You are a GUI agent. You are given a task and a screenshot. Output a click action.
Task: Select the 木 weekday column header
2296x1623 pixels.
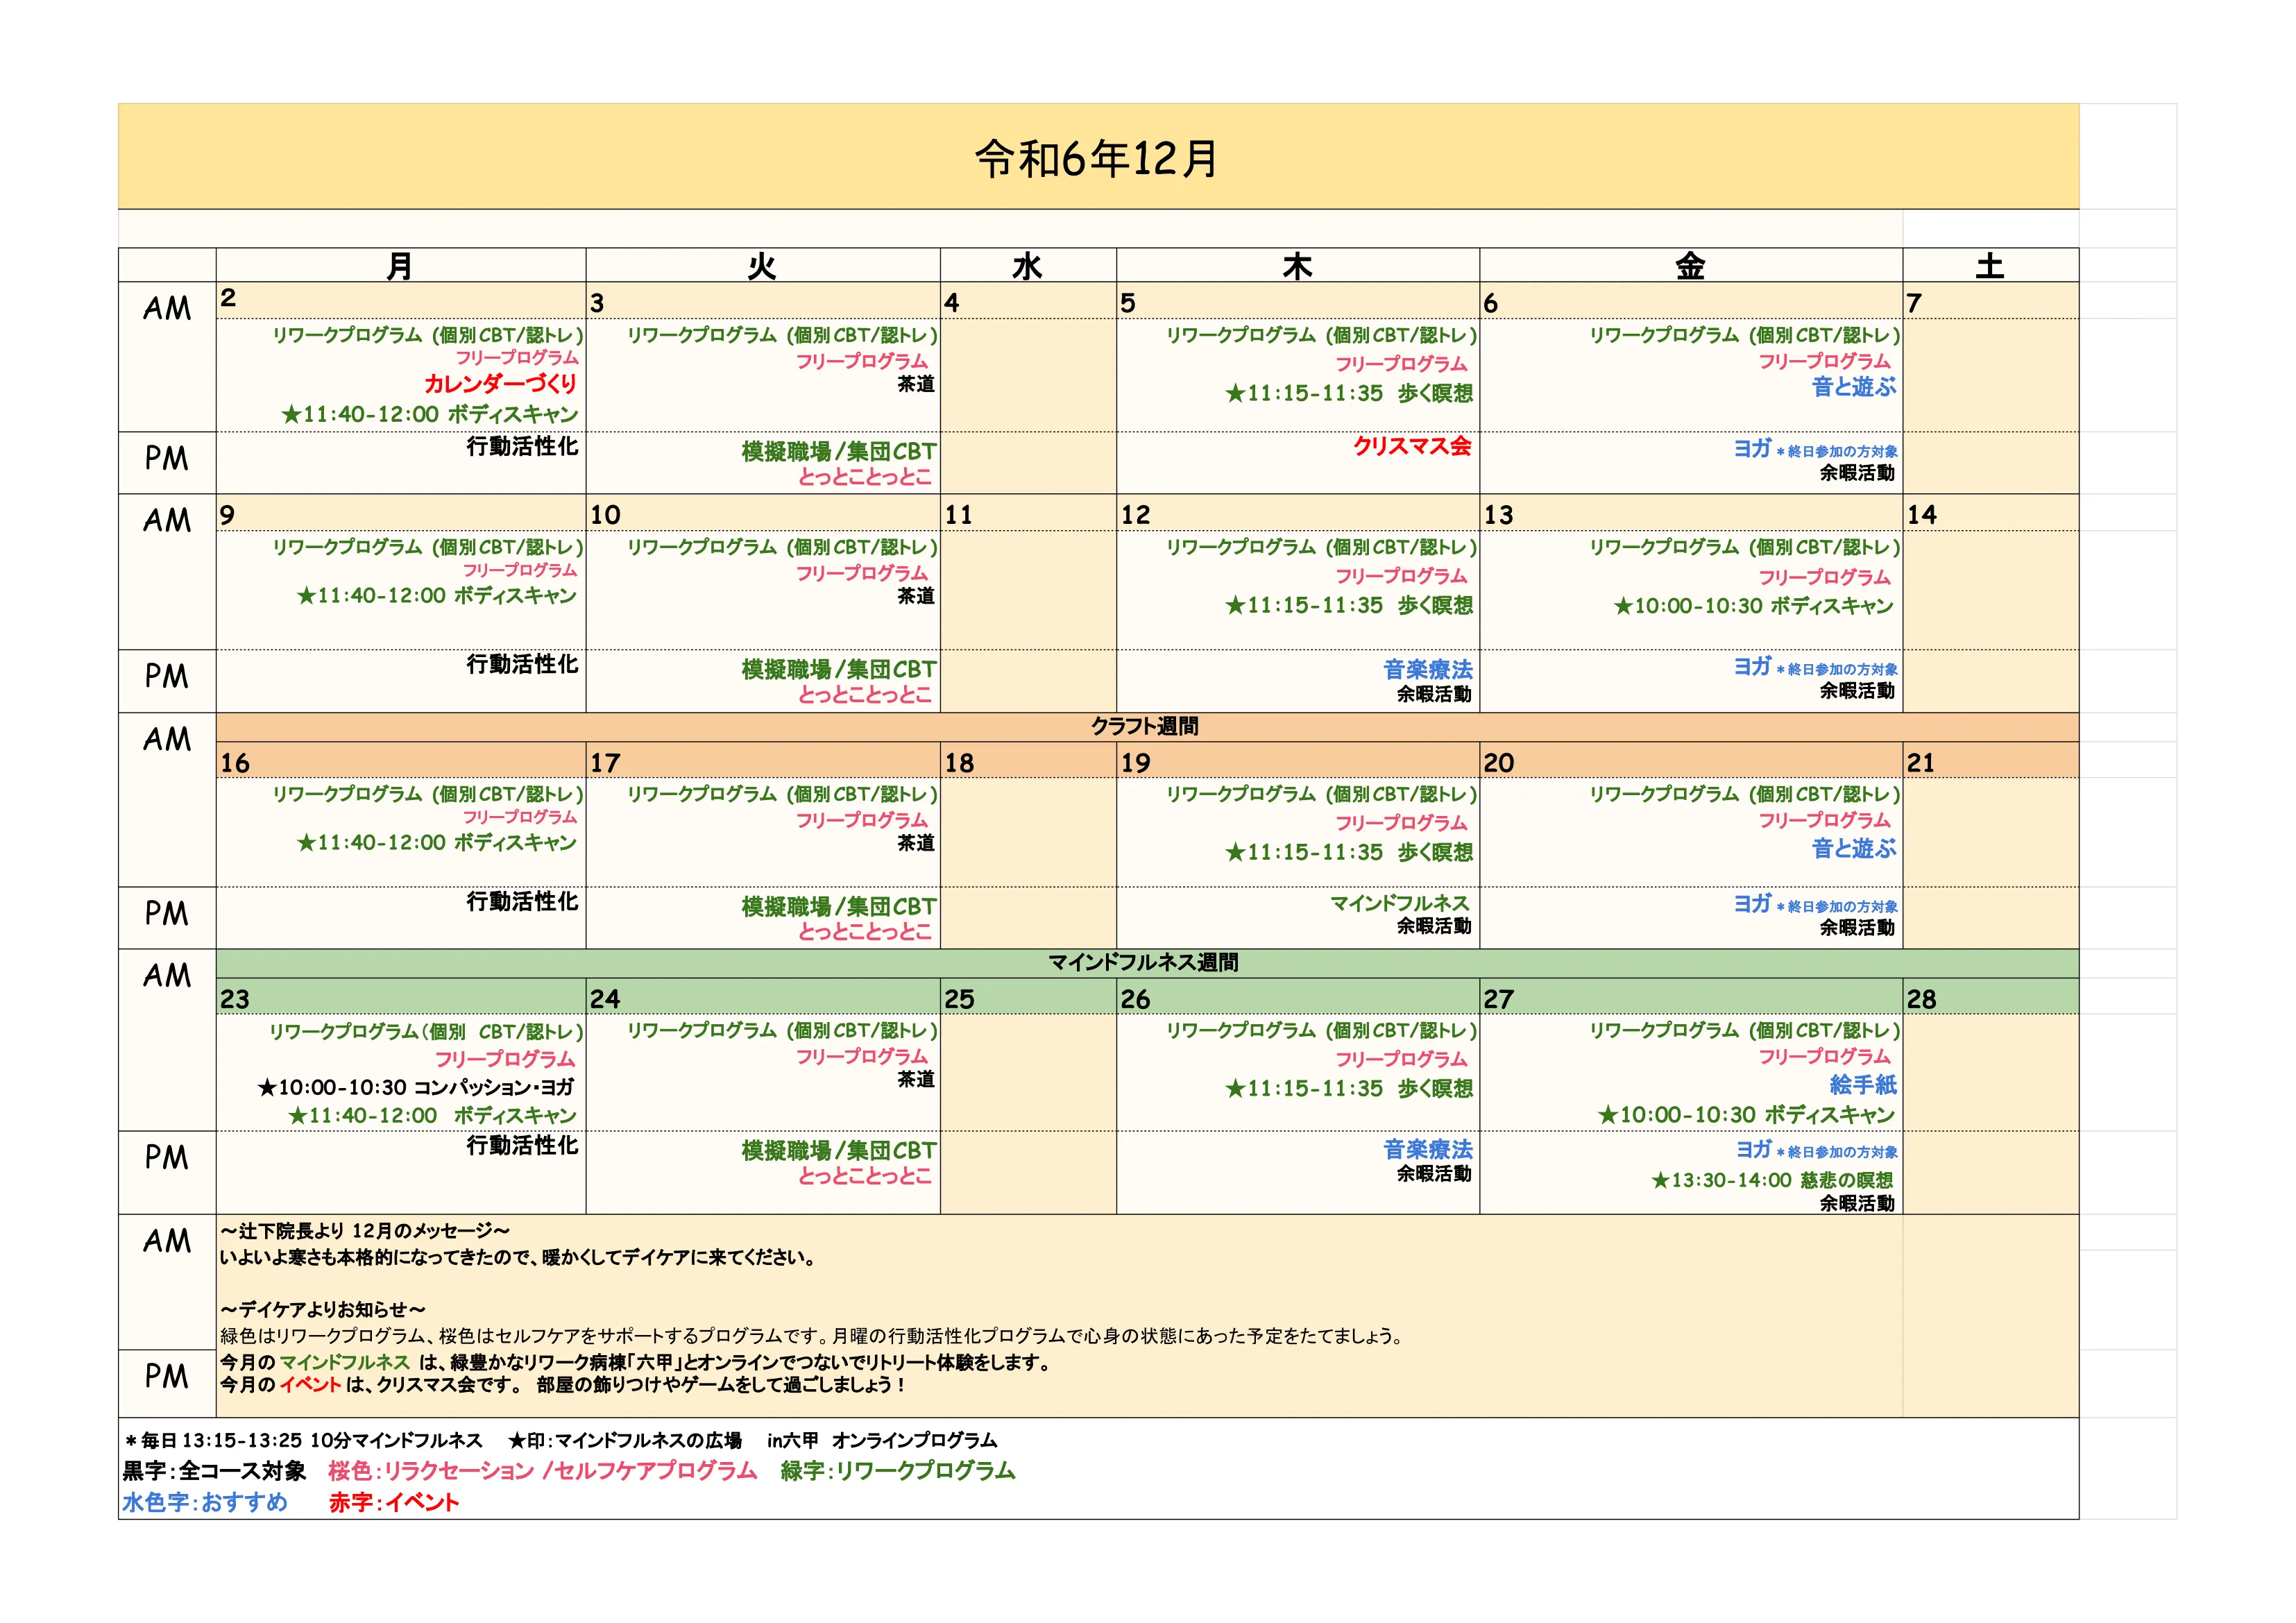pos(1297,266)
